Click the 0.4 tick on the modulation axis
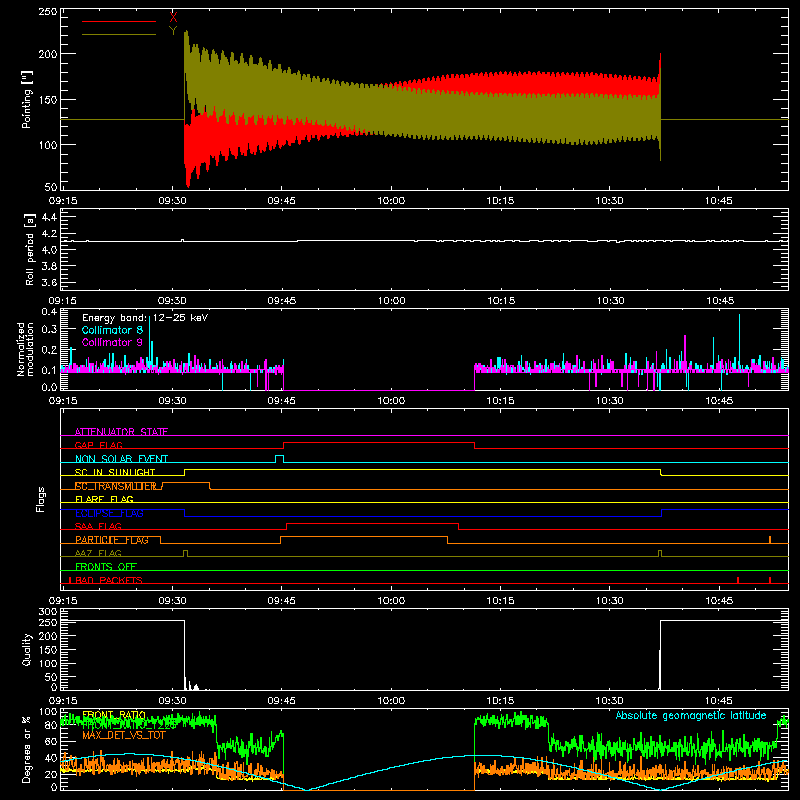Viewport: 800px width, 800px height. (x=49, y=312)
